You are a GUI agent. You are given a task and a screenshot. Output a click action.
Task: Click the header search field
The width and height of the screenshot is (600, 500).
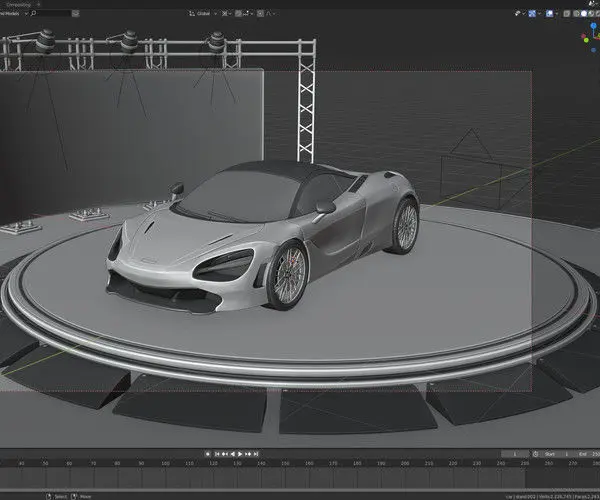click(x=51, y=13)
